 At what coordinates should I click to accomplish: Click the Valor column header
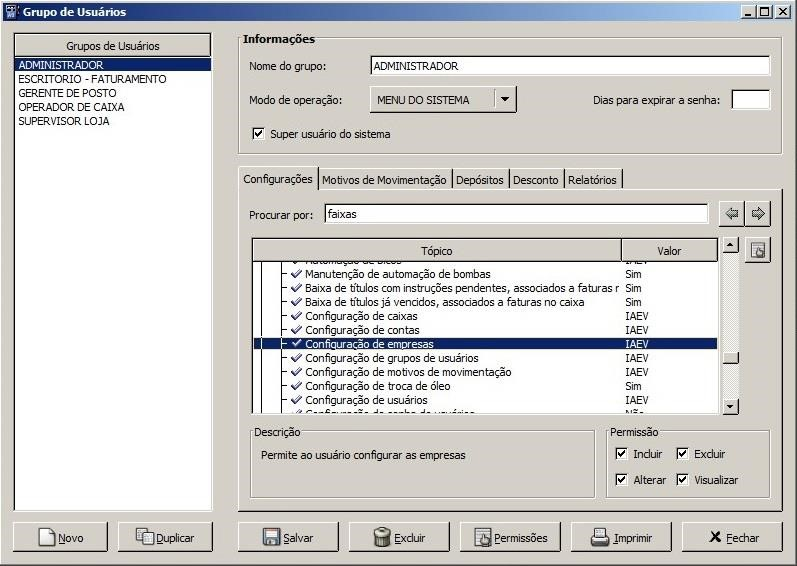669,250
